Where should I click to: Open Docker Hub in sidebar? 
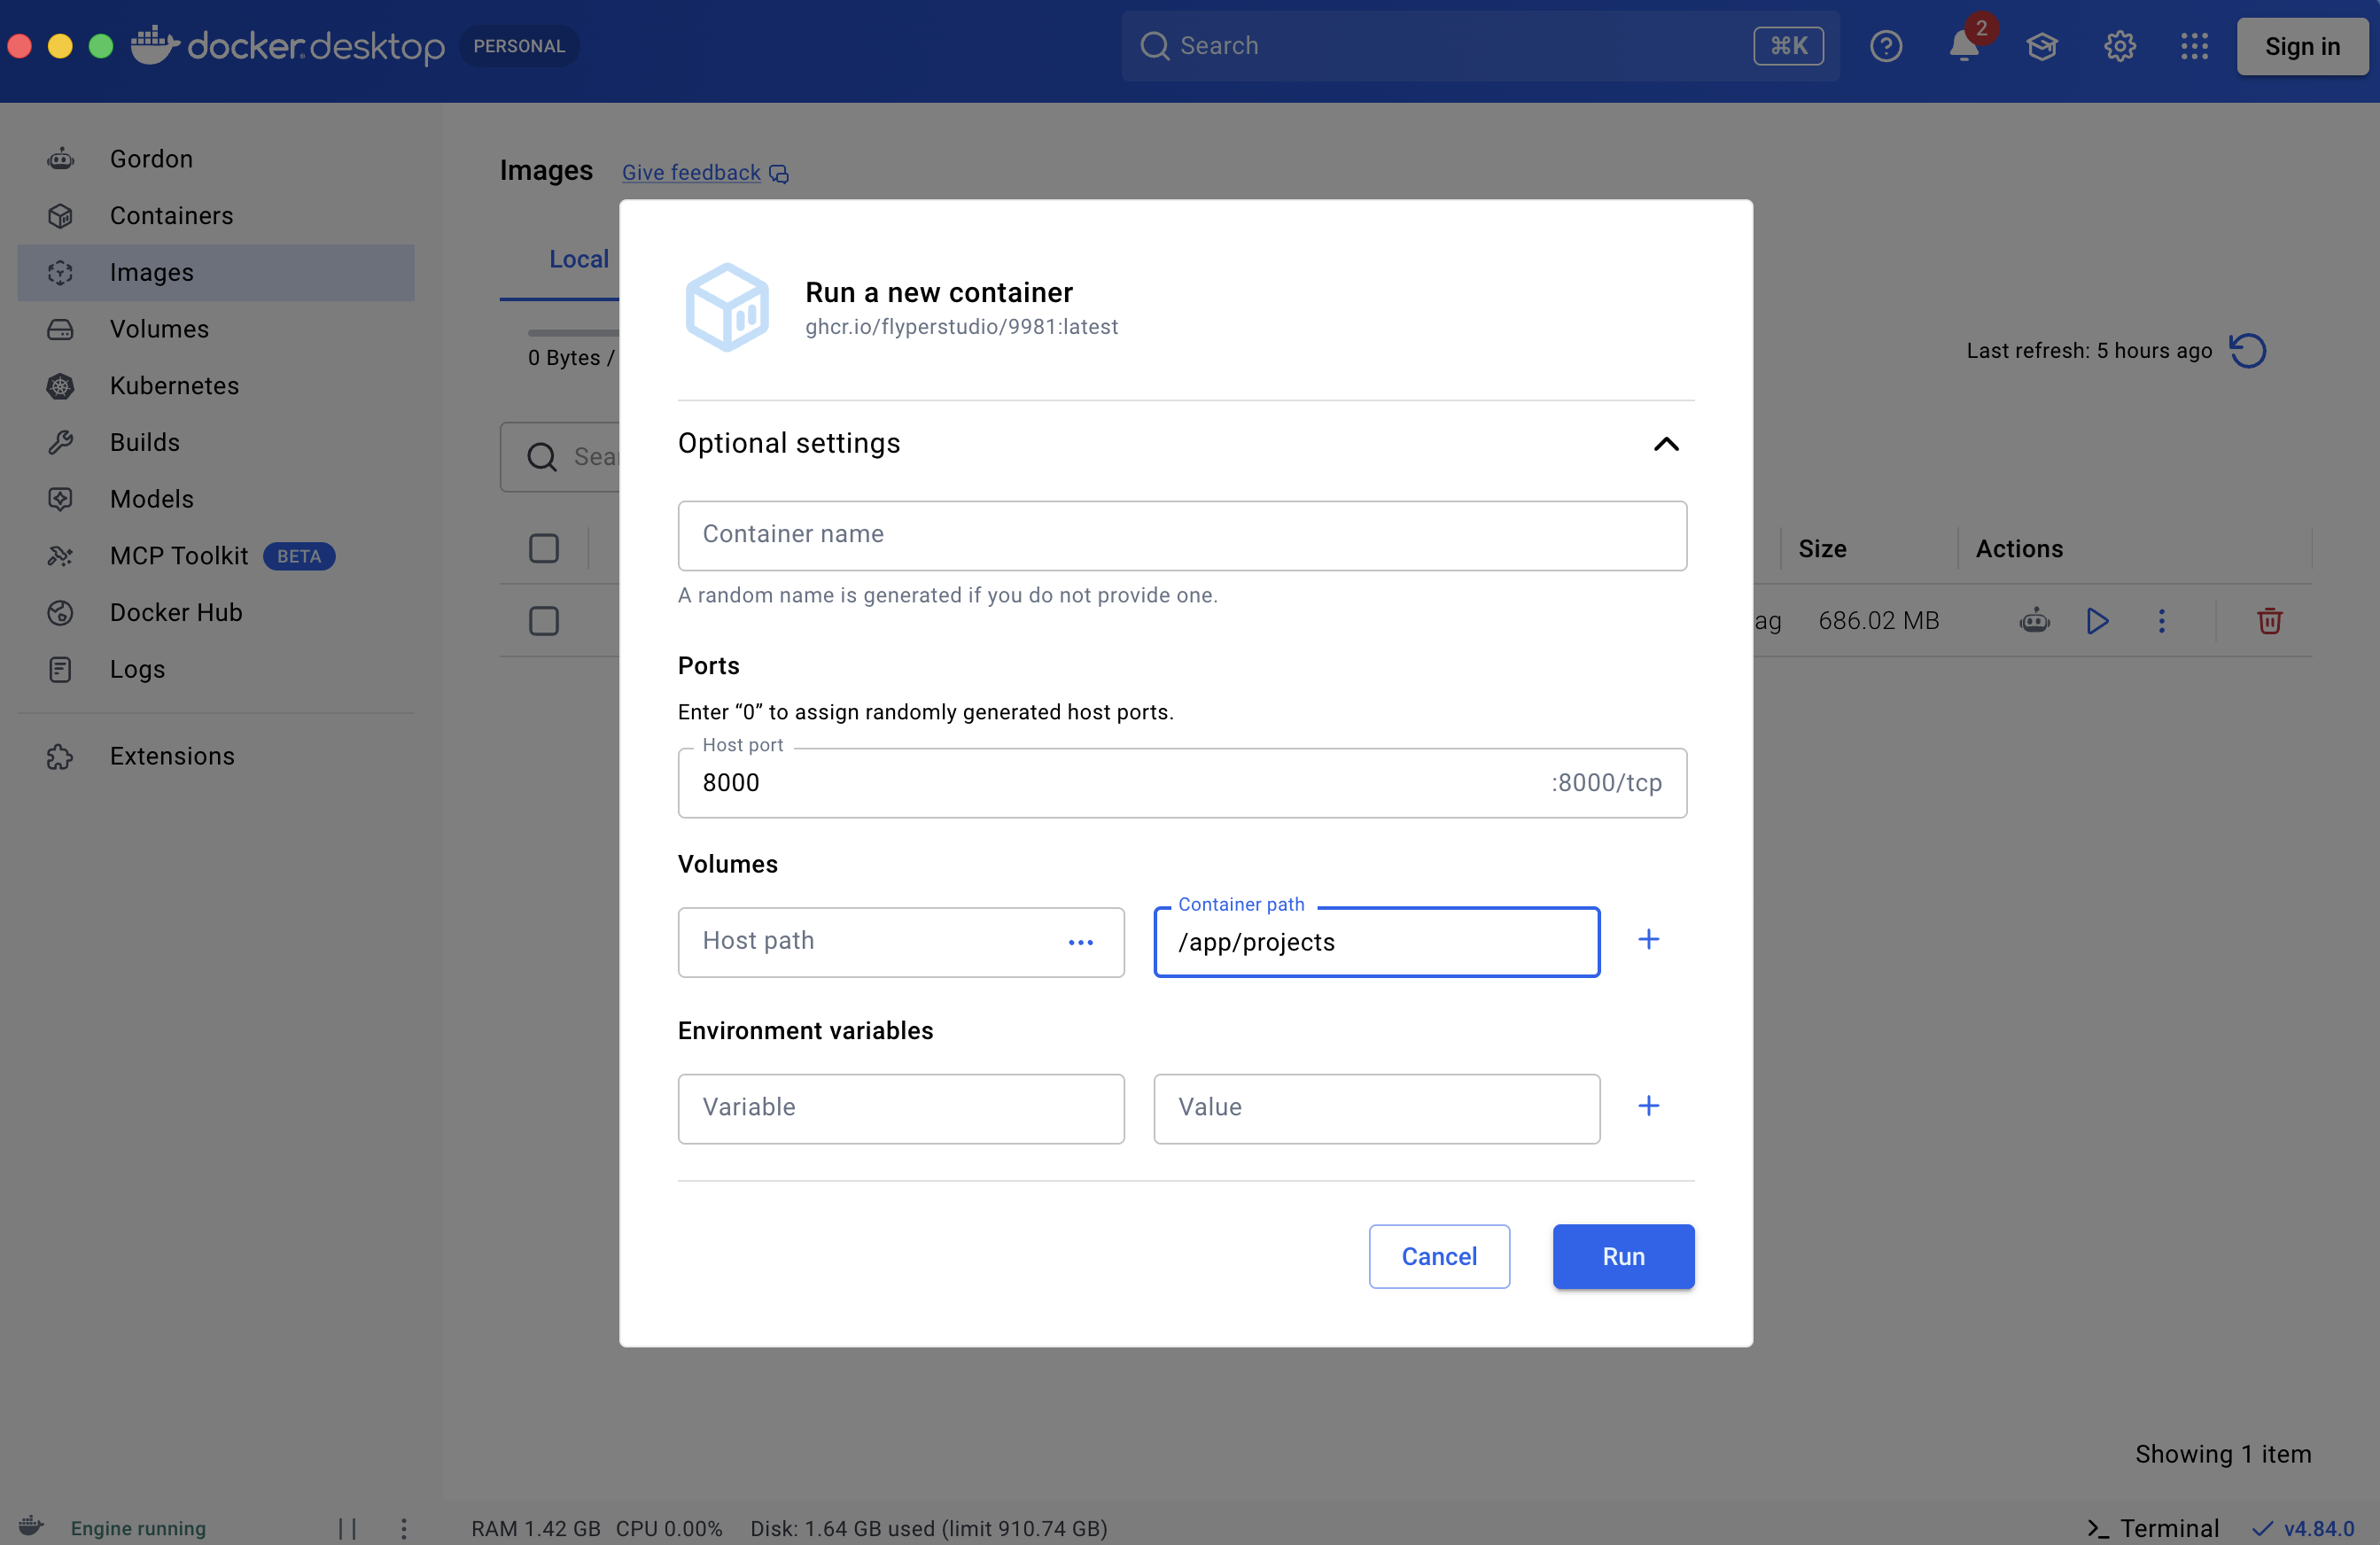click(215, 613)
